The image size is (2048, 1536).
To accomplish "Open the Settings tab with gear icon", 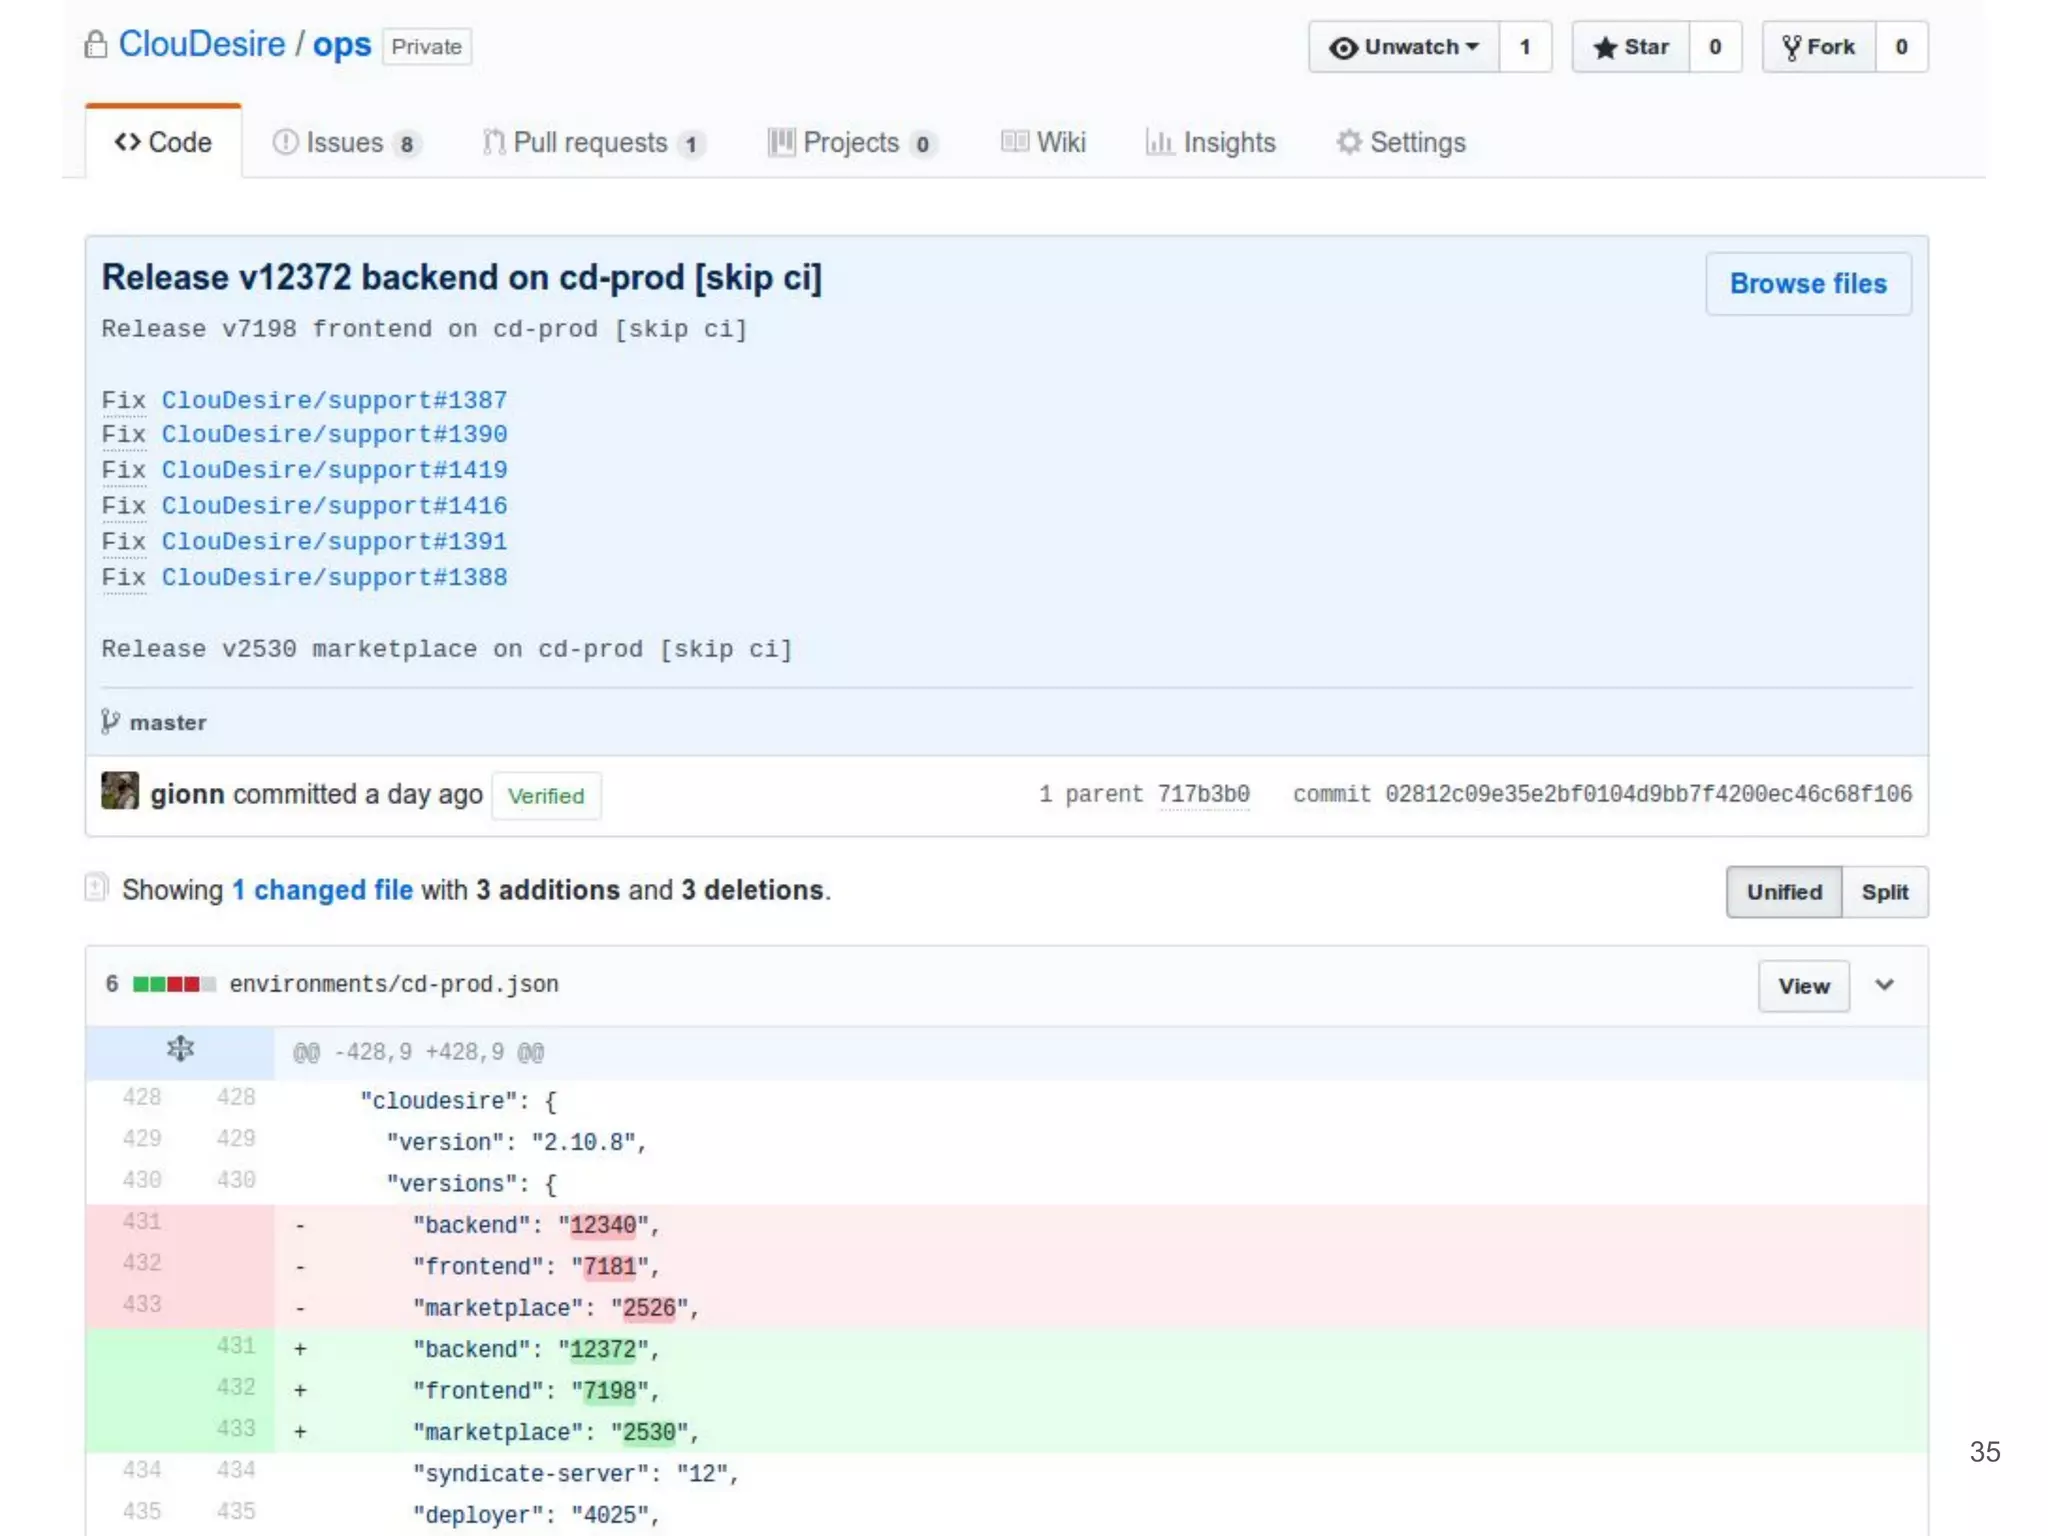I will coord(1401,143).
